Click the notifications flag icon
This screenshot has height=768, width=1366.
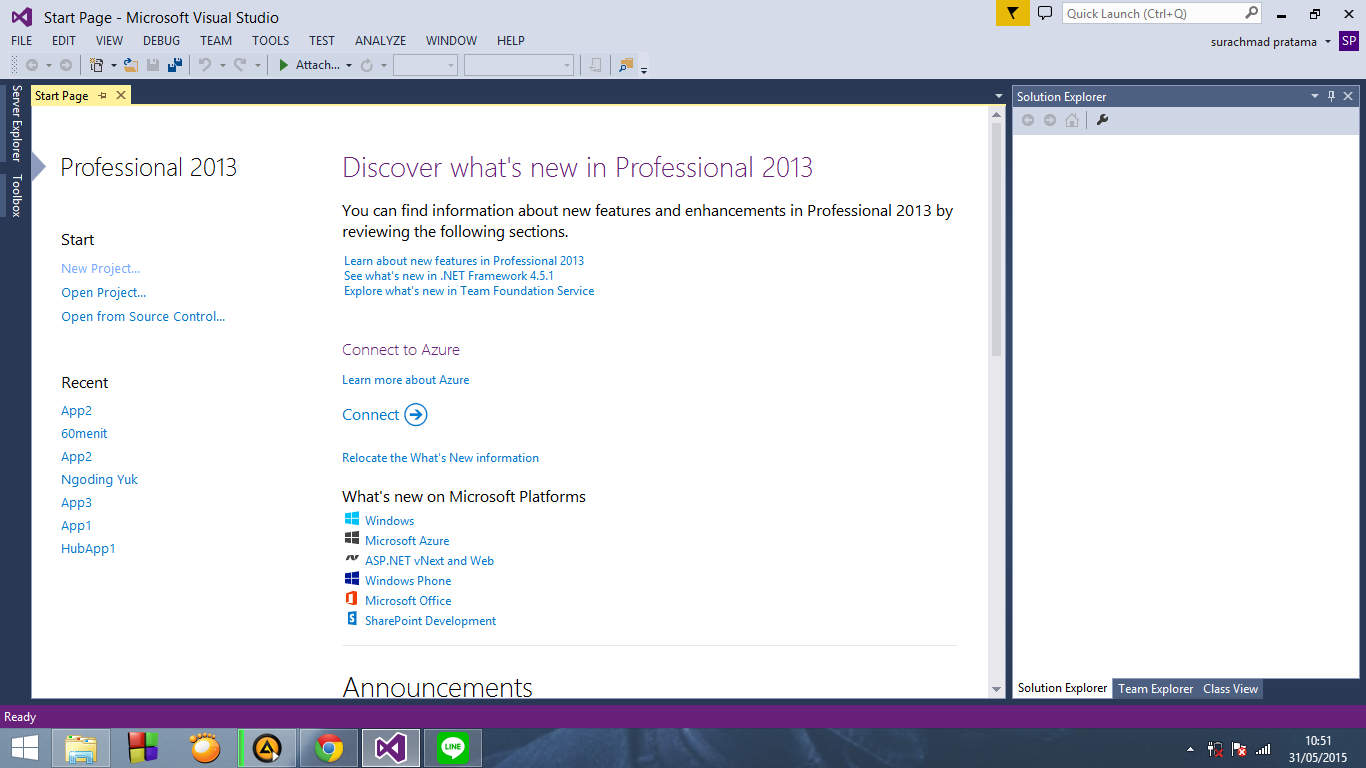pyautogui.click(x=1012, y=13)
